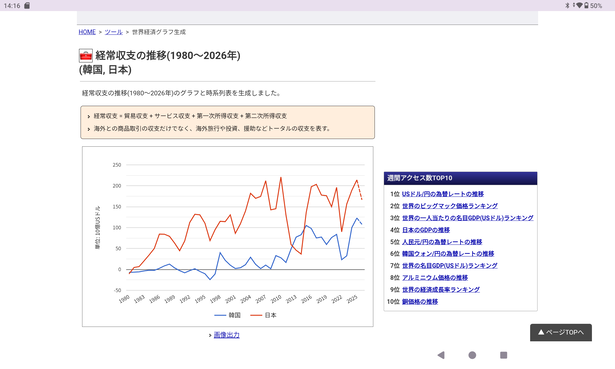This screenshot has height=369, width=615.
Task: Click the 世界経済グラフ生成 breadcrumb text
Action: tap(159, 32)
